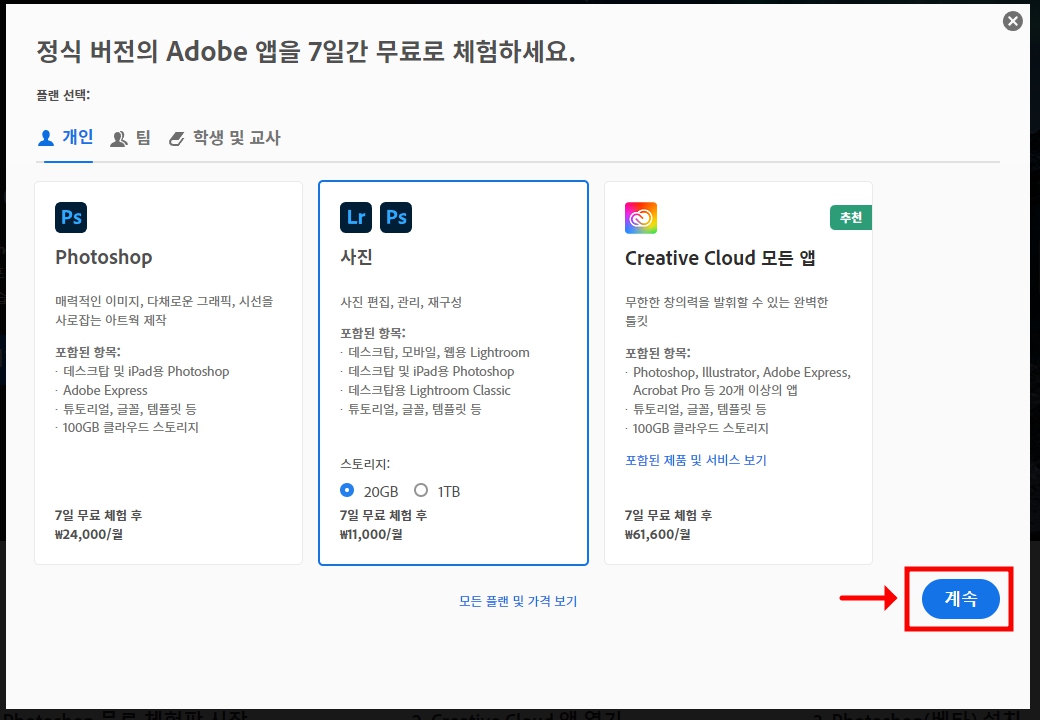Switch to the 팀 tab
The image size is (1040, 720).
pyautogui.click(x=131, y=138)
